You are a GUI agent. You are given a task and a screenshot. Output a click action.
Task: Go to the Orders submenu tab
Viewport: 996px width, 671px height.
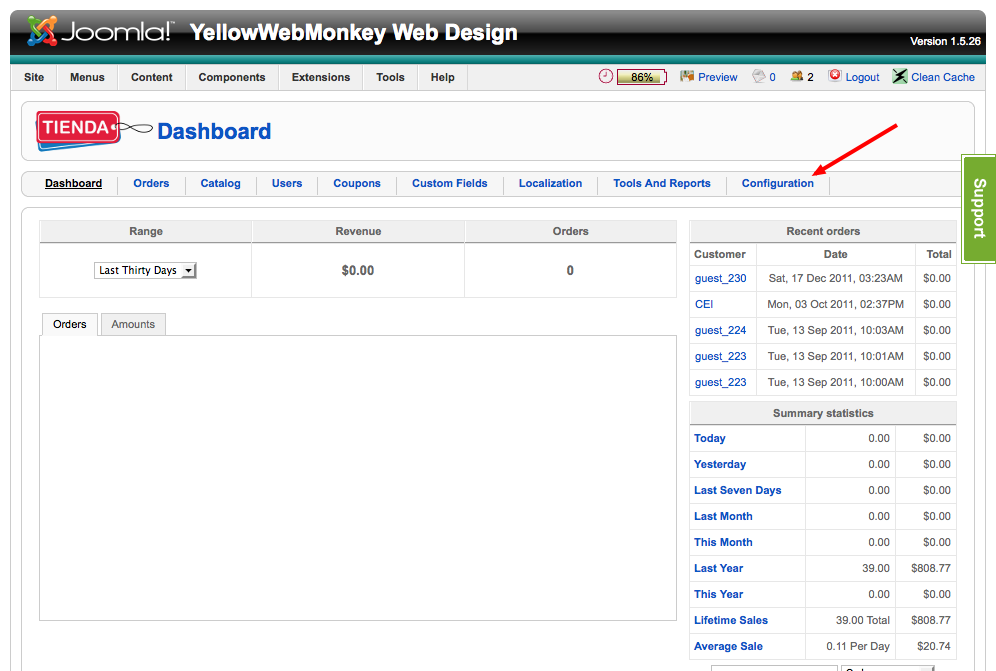[151, 183]
